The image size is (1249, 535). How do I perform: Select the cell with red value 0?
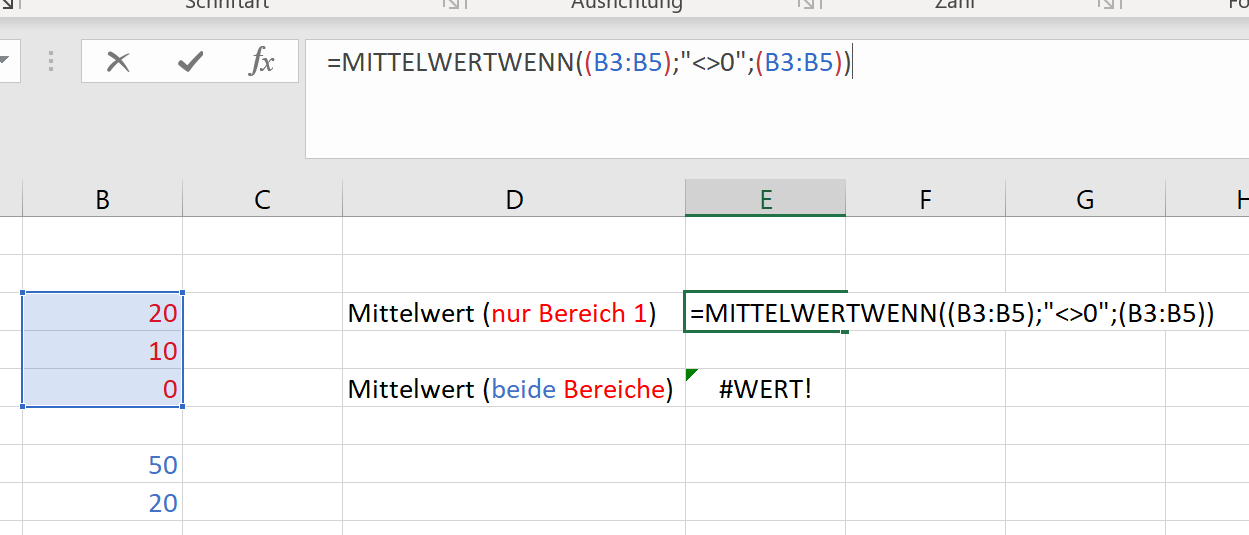pos(102,389)
